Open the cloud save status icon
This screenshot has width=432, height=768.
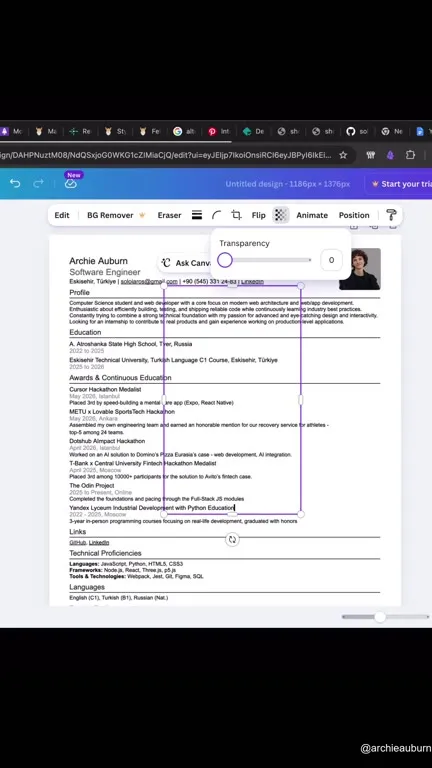click(x=71, y=184)
